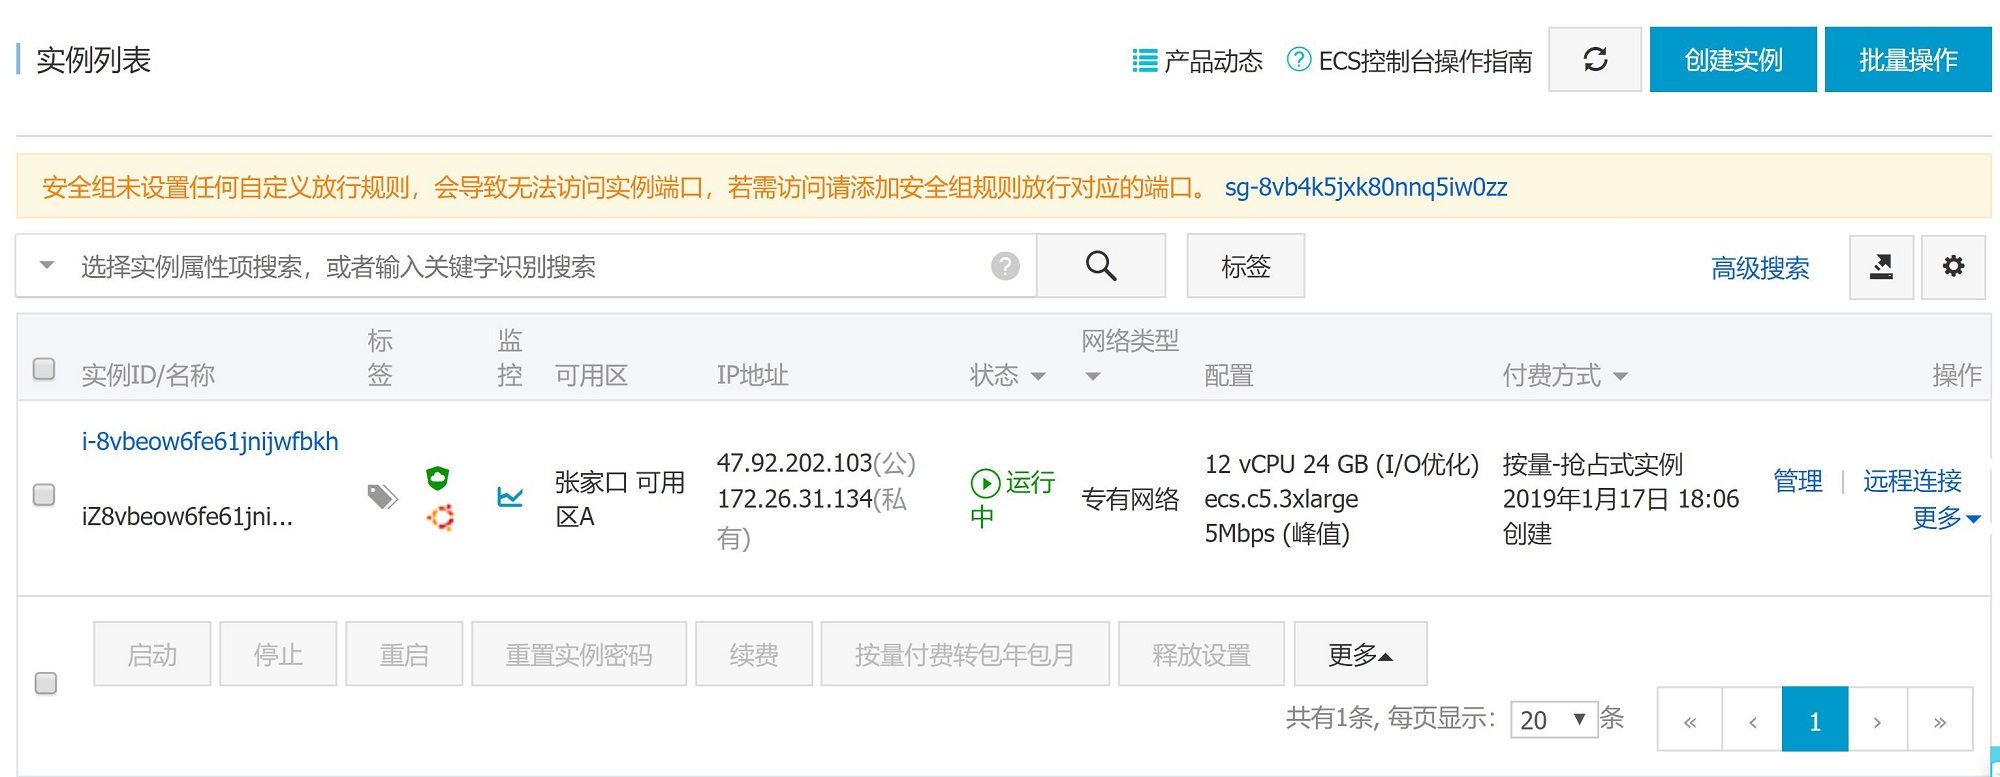Expand the search attribute dropdown arrow
2000x777 pixels.
coord(46,266)
